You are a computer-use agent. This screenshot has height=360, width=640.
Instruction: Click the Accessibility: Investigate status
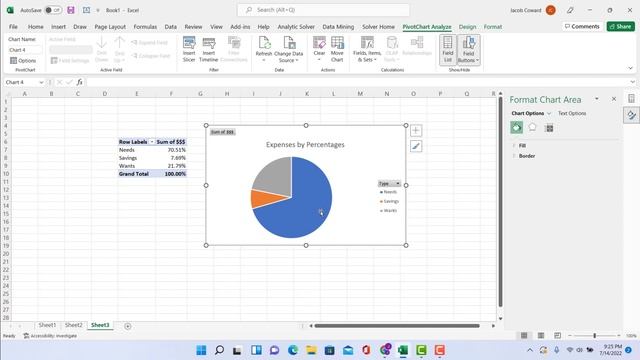pyautogui.click(x=50, y=336)
